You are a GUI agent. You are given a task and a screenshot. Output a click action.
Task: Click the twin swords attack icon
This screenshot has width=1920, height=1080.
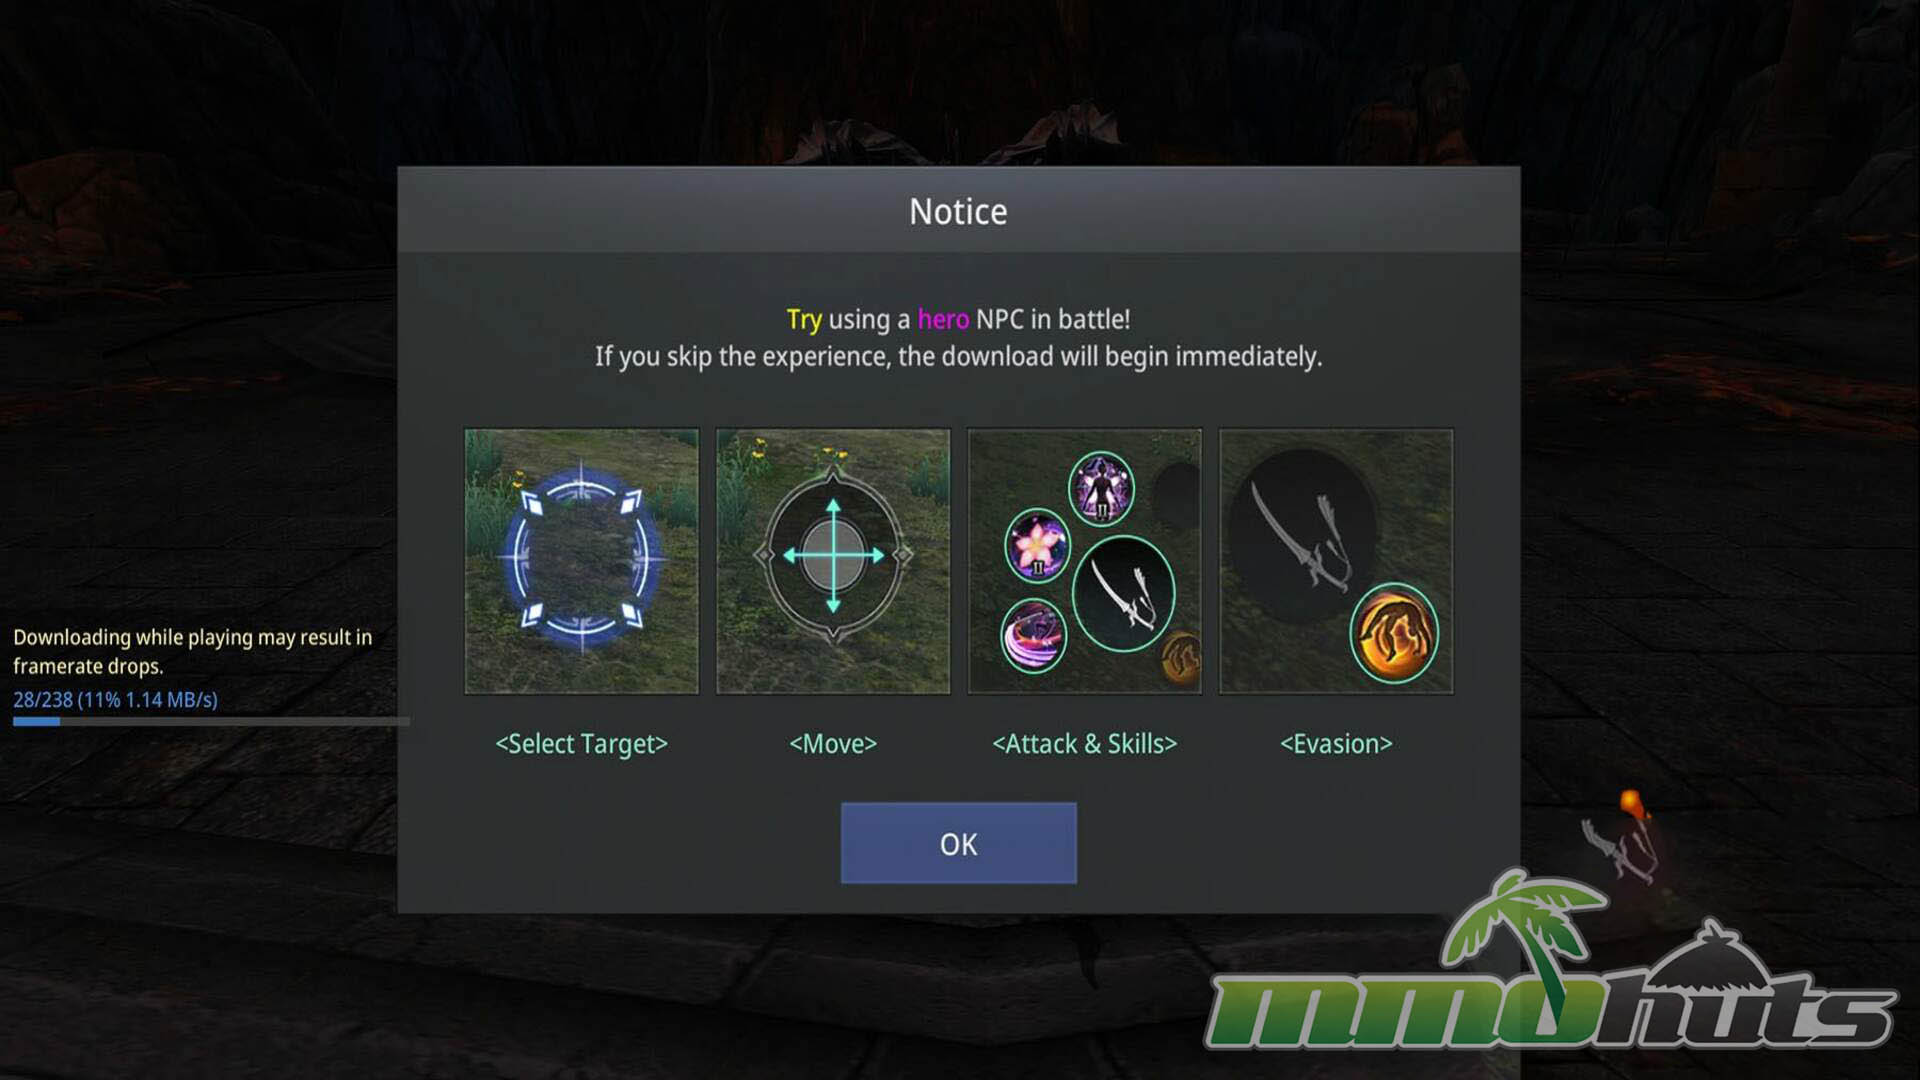click(1123, 594)
